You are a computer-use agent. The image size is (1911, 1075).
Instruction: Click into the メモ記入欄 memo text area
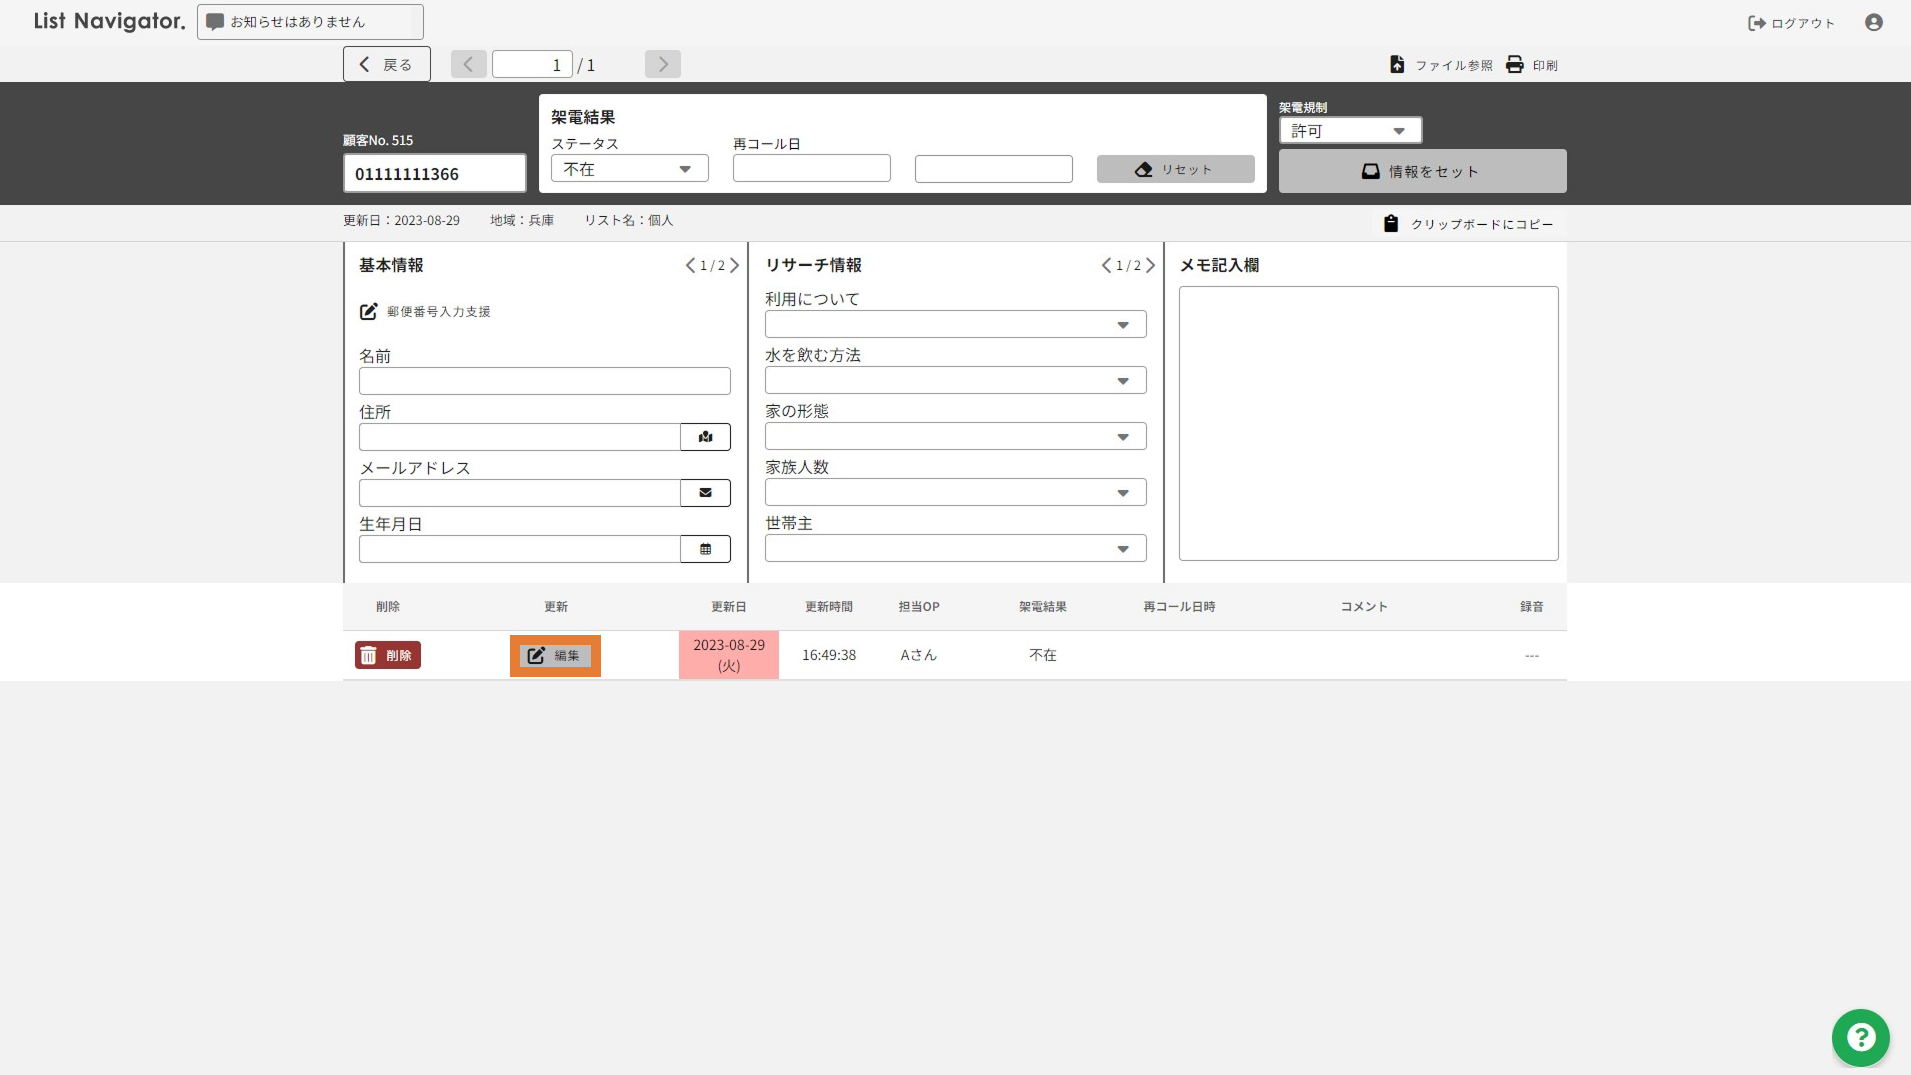coord(1367,423)
